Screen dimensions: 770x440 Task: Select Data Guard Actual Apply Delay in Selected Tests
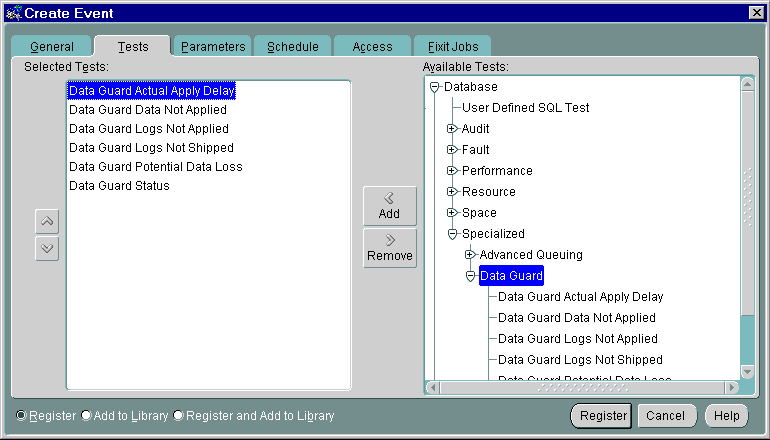(x=151, y=91)
